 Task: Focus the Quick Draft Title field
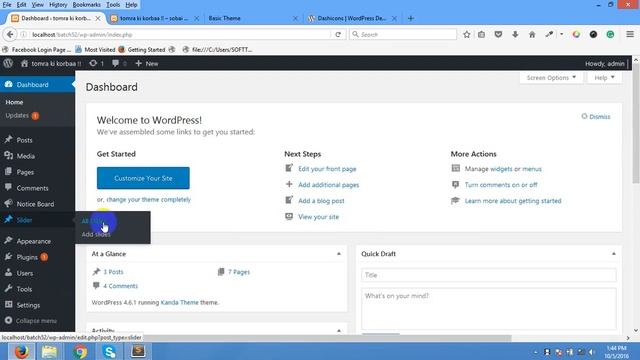tap(489, 275)
